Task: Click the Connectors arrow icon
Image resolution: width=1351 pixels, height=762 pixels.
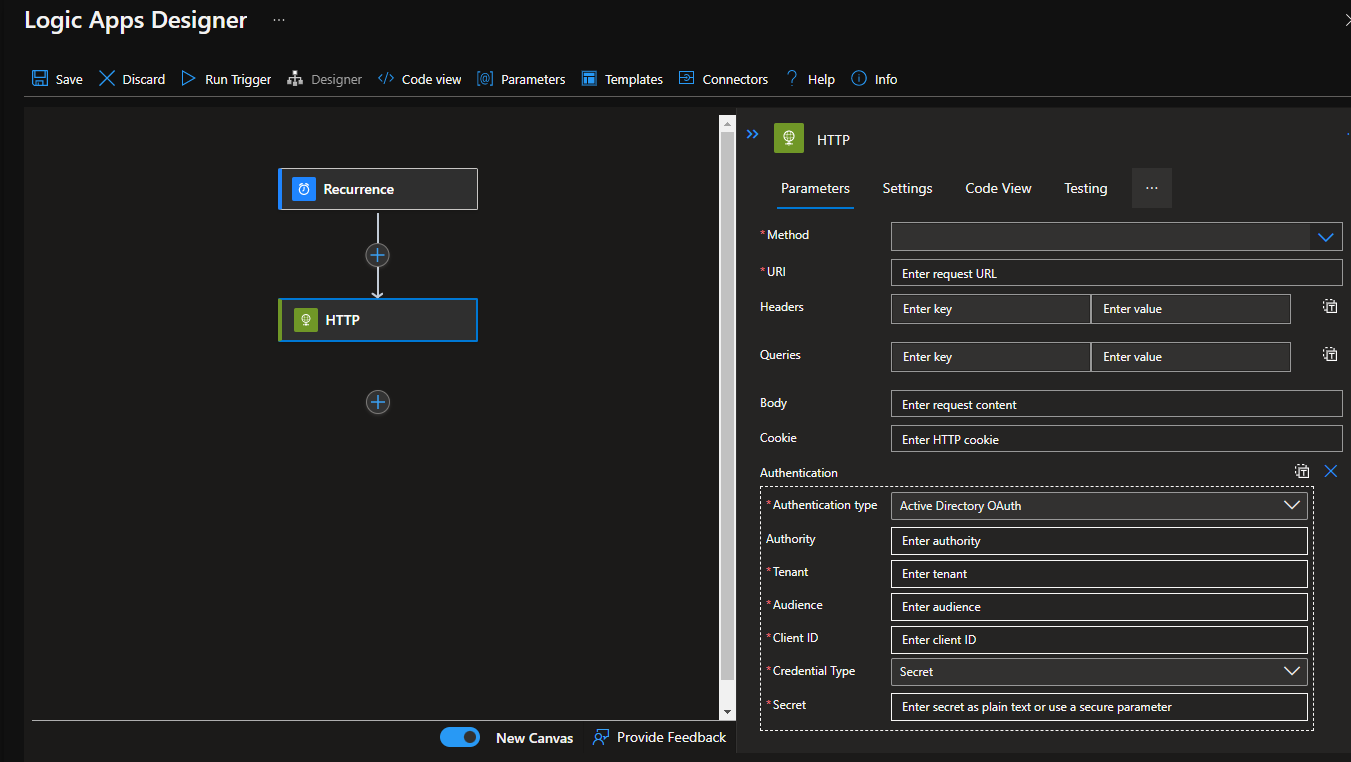Action: (686, 78)
